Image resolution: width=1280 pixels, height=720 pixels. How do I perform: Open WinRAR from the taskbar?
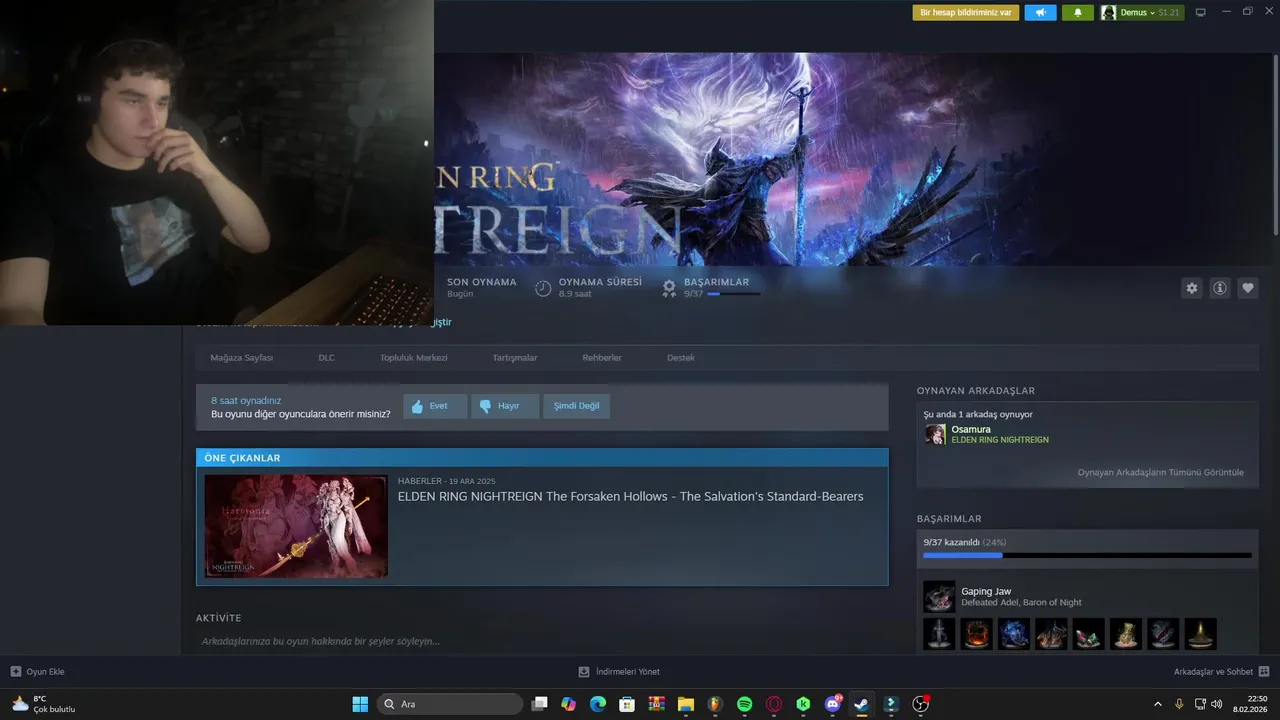pos(657,704)
